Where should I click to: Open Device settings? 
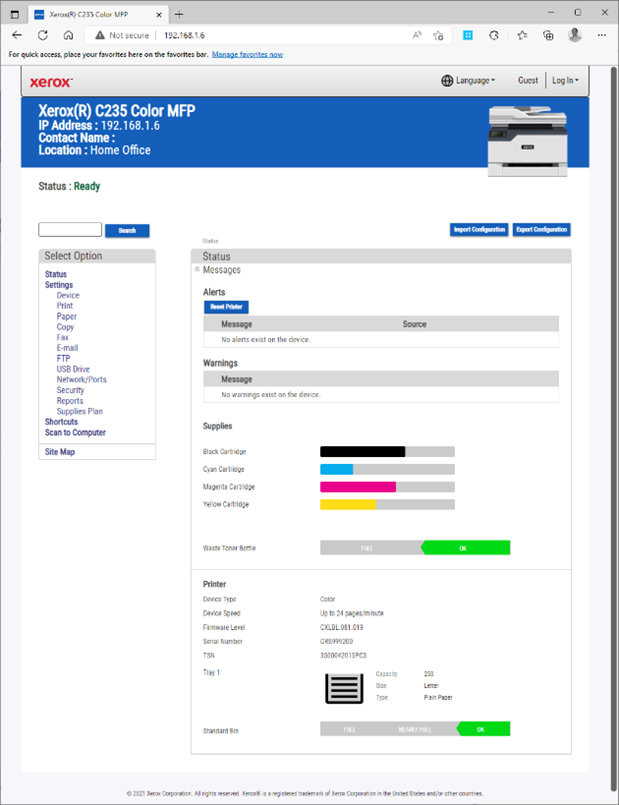click(x=68, y=295)
